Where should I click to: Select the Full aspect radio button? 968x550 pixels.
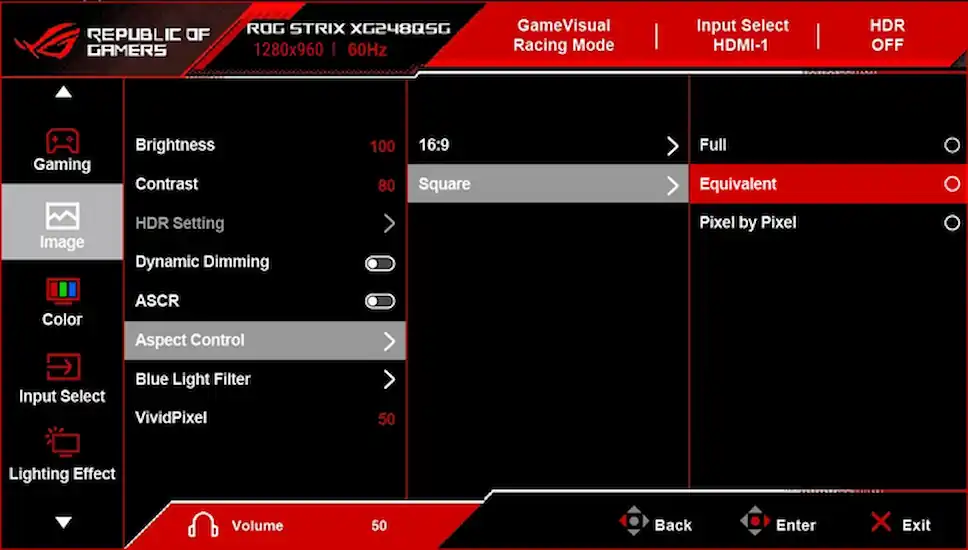tap(951, 145)
